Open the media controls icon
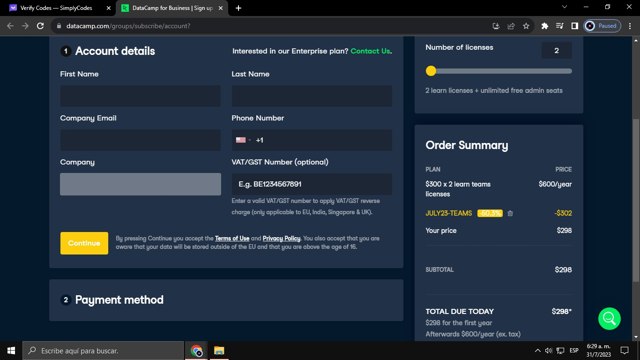 coord(560,26)
